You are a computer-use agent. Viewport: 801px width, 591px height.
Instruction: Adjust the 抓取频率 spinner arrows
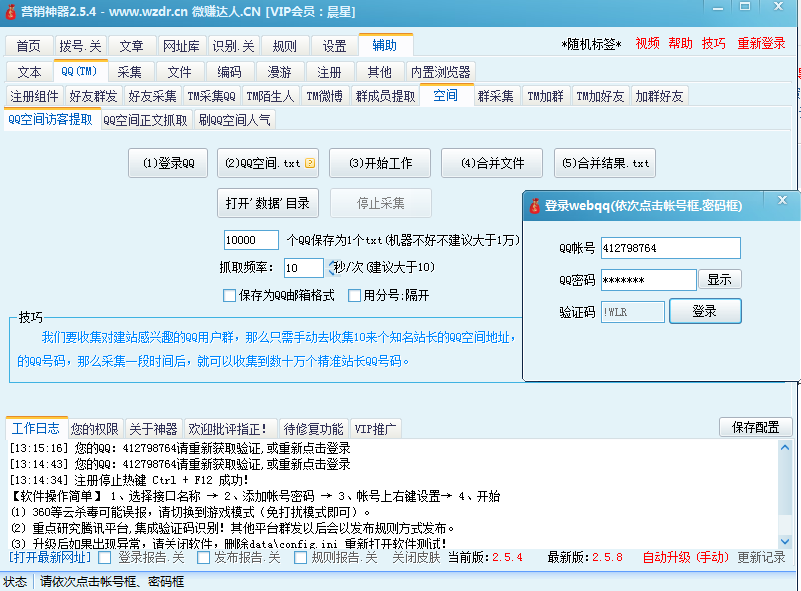click(333, 268)
